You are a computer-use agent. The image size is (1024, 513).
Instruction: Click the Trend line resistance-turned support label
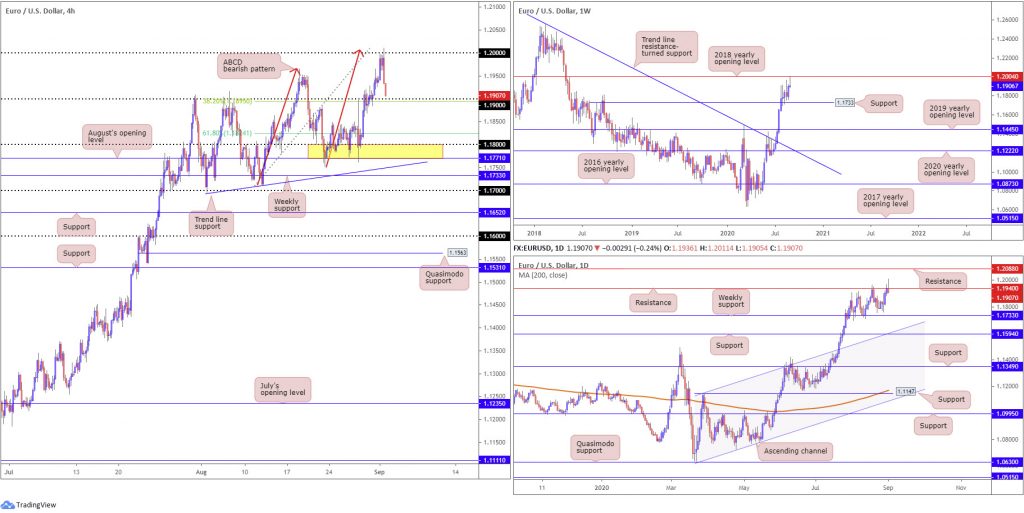pos(665,46)
